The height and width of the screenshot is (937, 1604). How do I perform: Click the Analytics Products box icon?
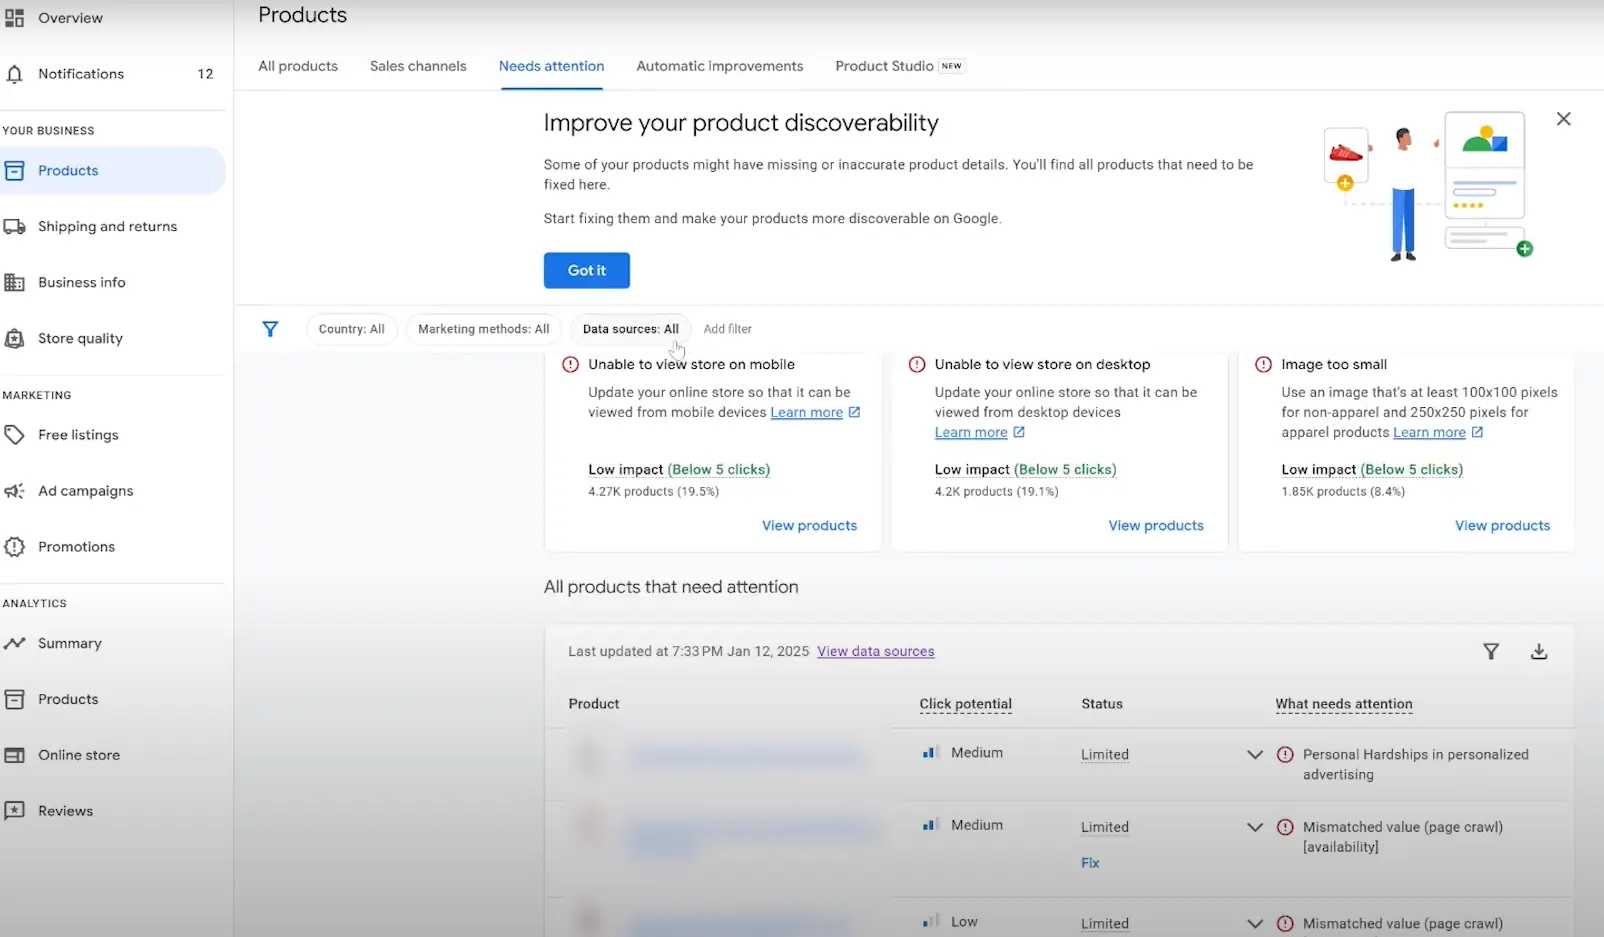(14, 699)
